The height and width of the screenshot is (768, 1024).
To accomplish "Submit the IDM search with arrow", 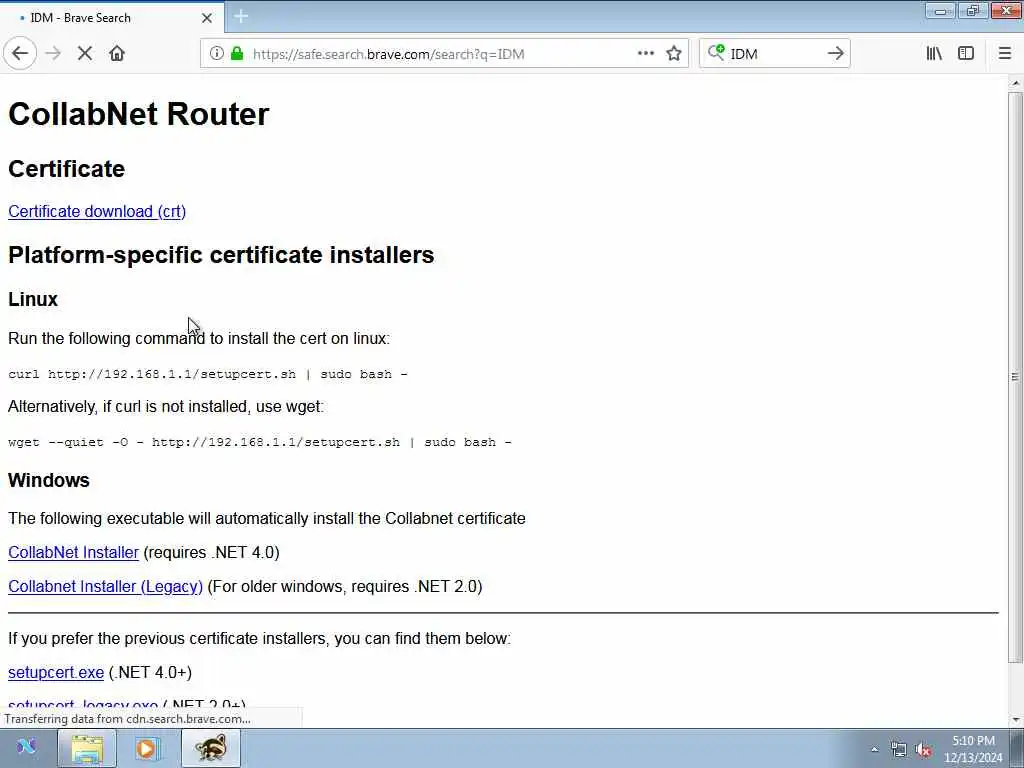I will tap(835, 54).
